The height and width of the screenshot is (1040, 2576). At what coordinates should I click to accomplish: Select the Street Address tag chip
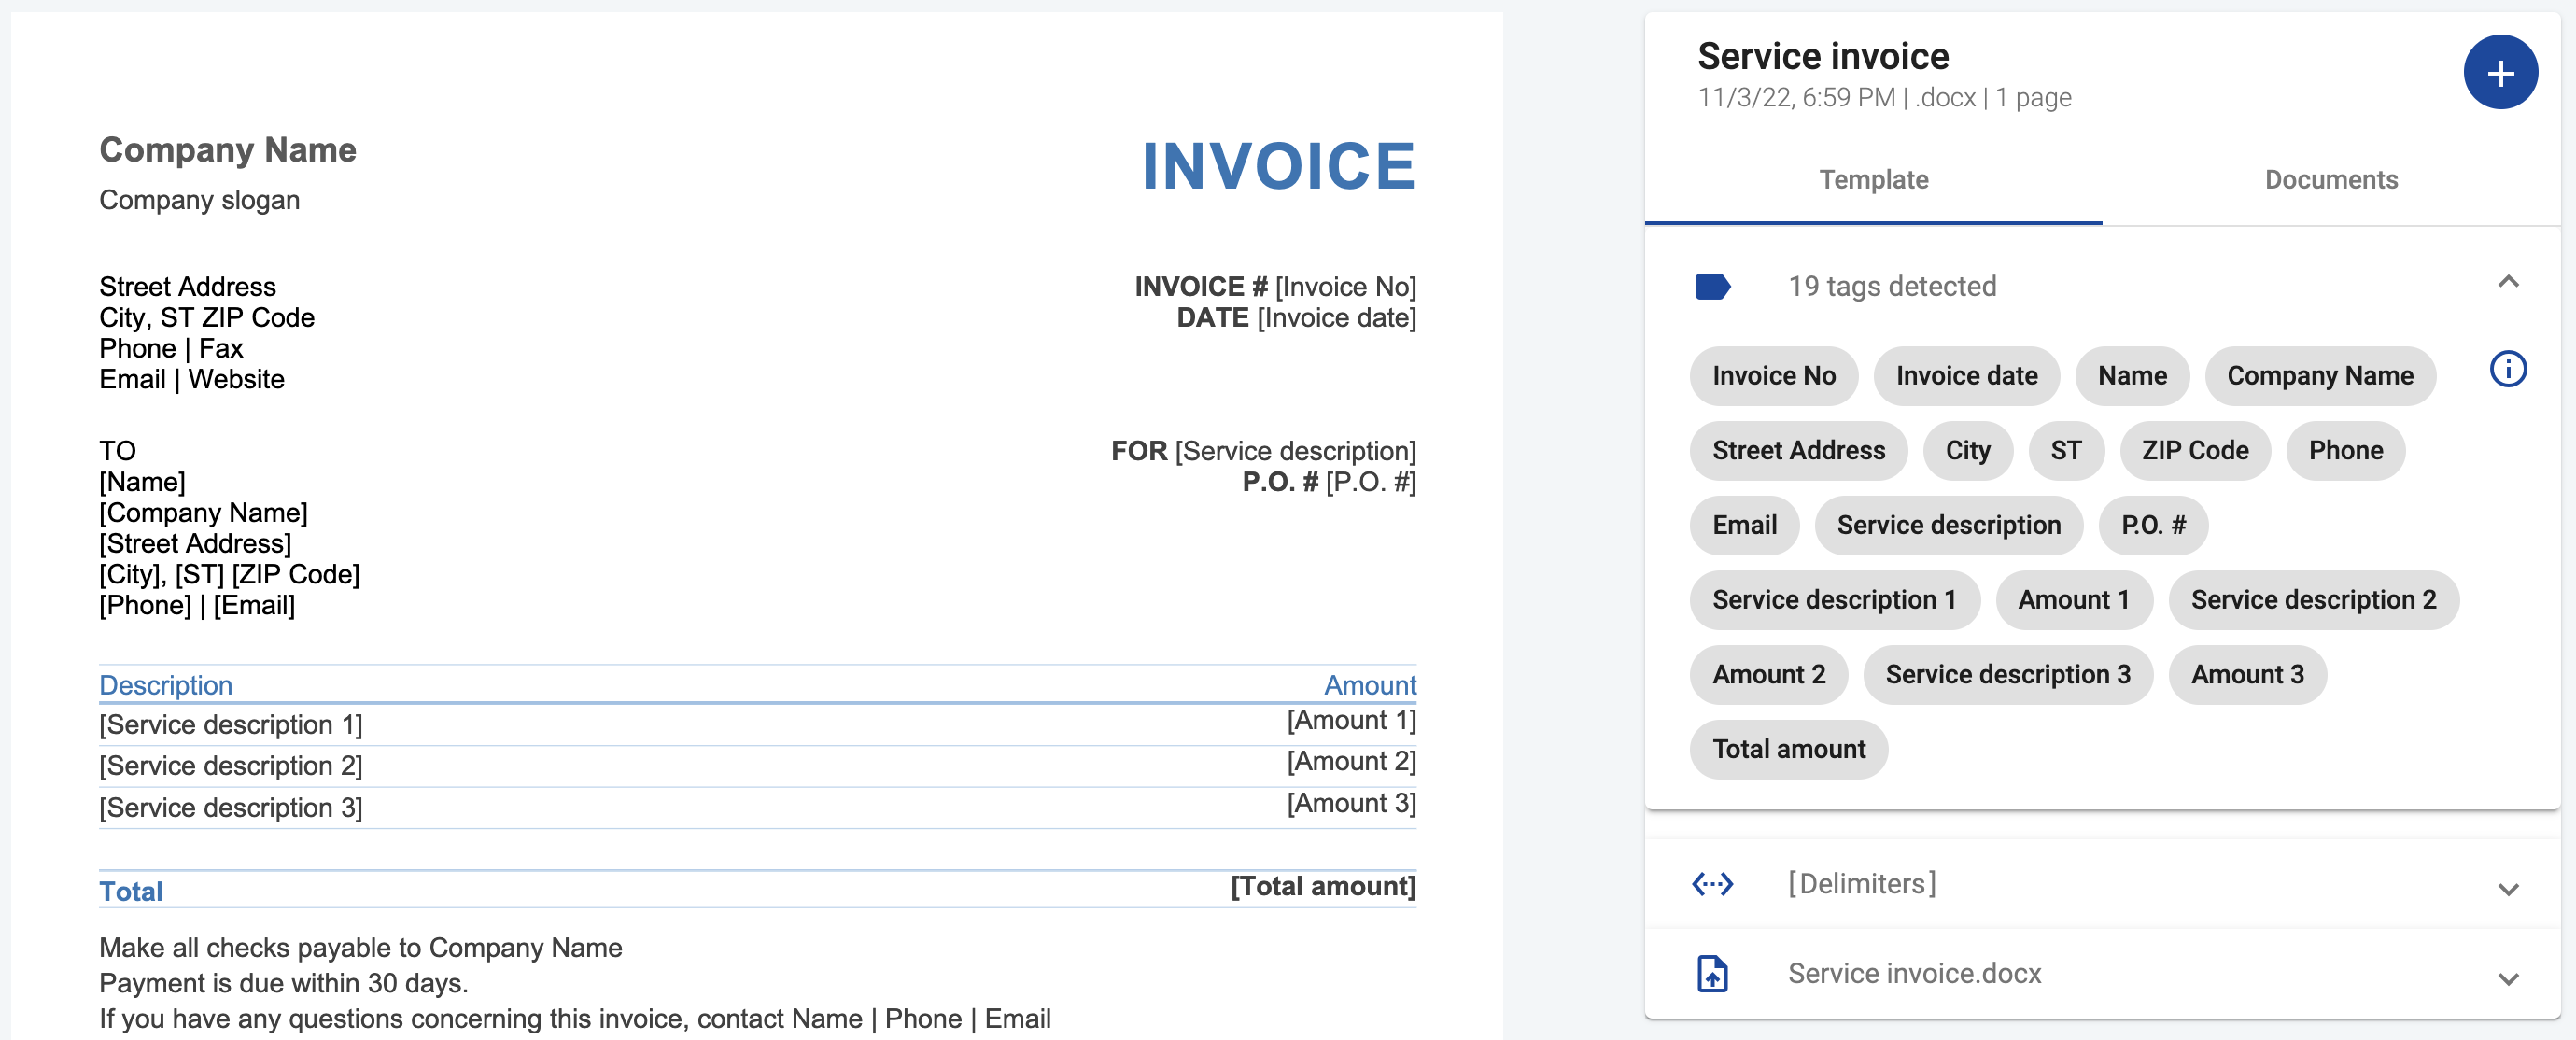click(1798, 451)
